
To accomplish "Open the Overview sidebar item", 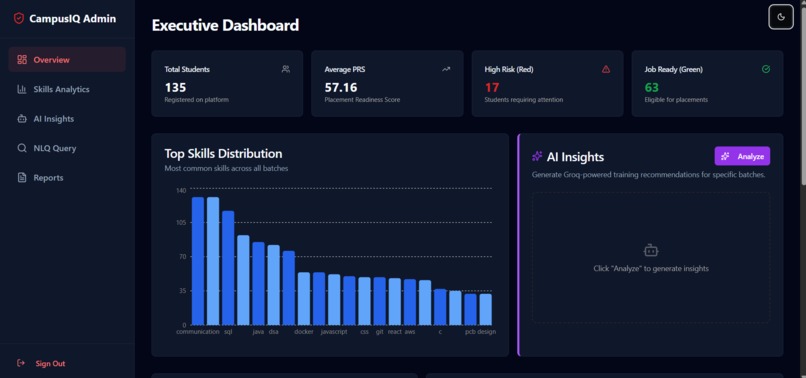I will (67, 60).
